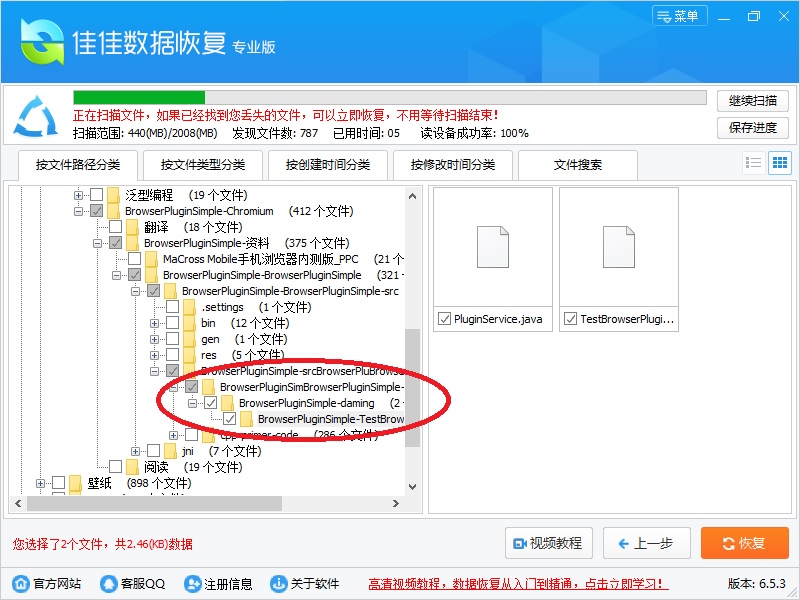Expand the bin folder node
The height and width of the screenshot is (600, 800).
tap(154, 323)
